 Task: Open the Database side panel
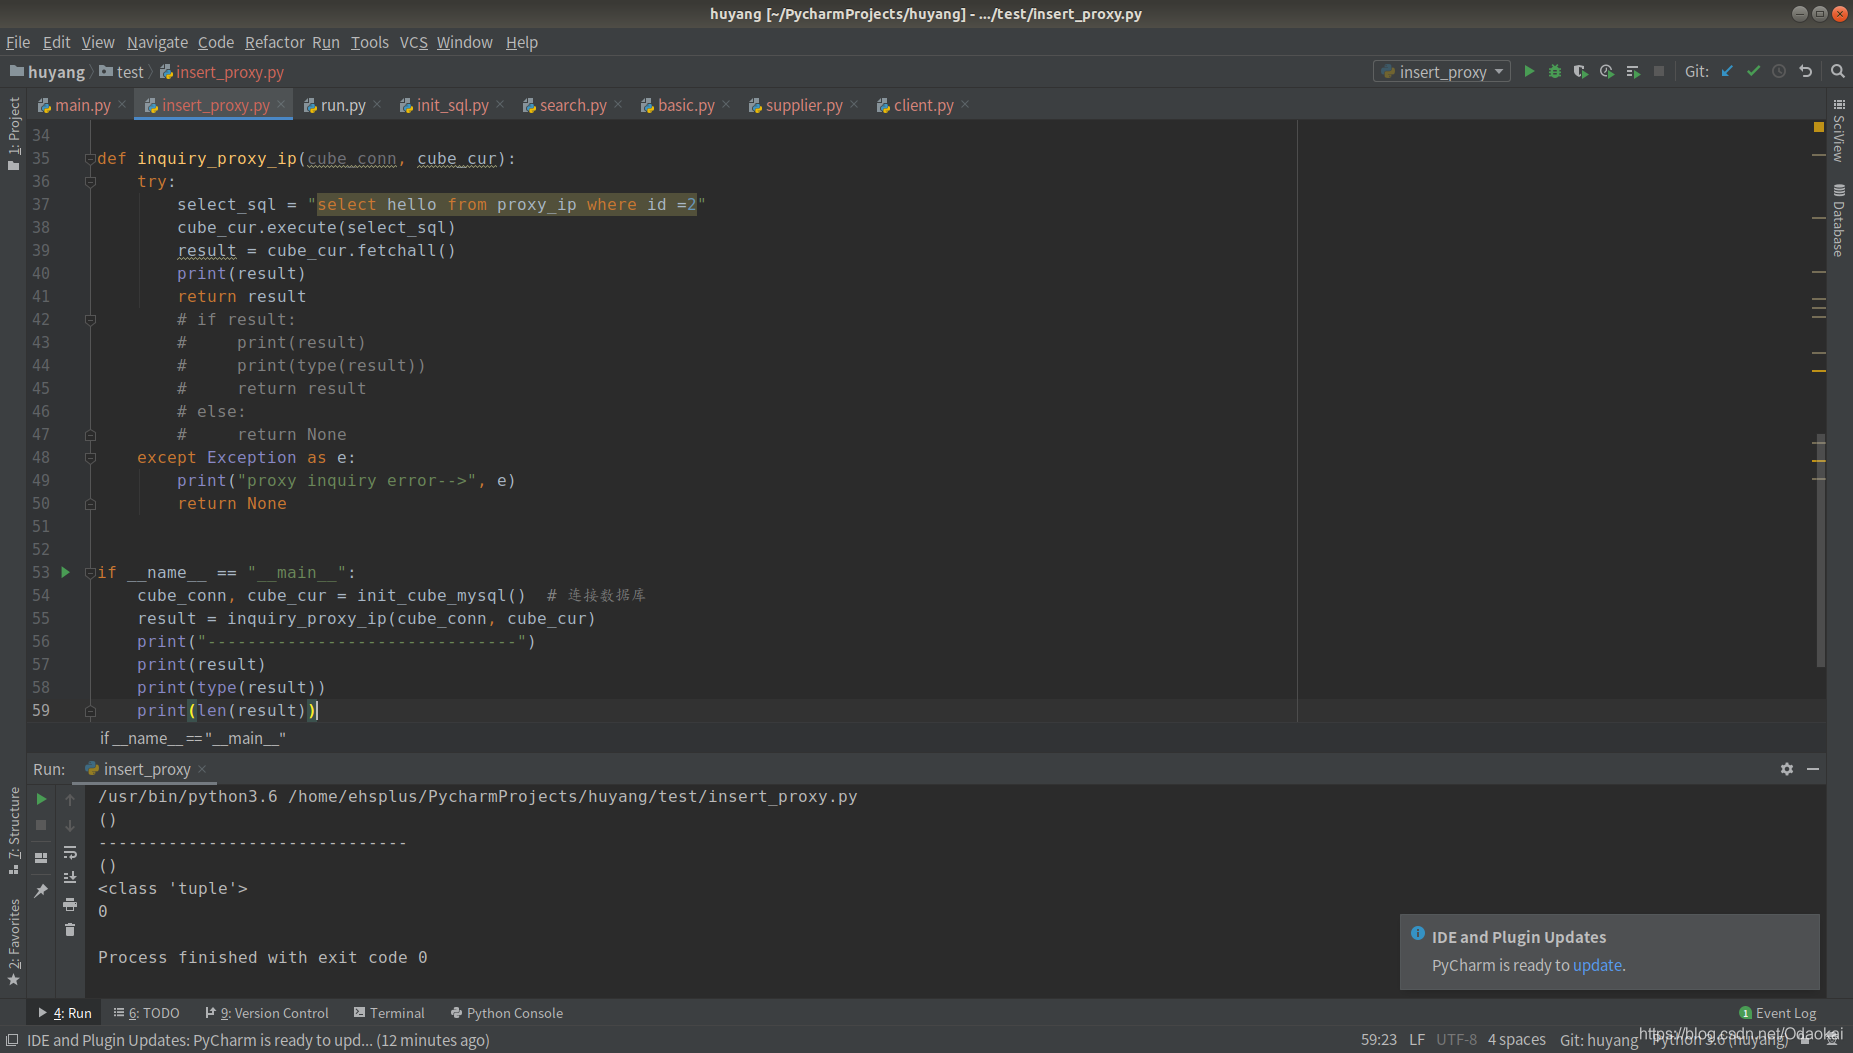pos(1839,220)
